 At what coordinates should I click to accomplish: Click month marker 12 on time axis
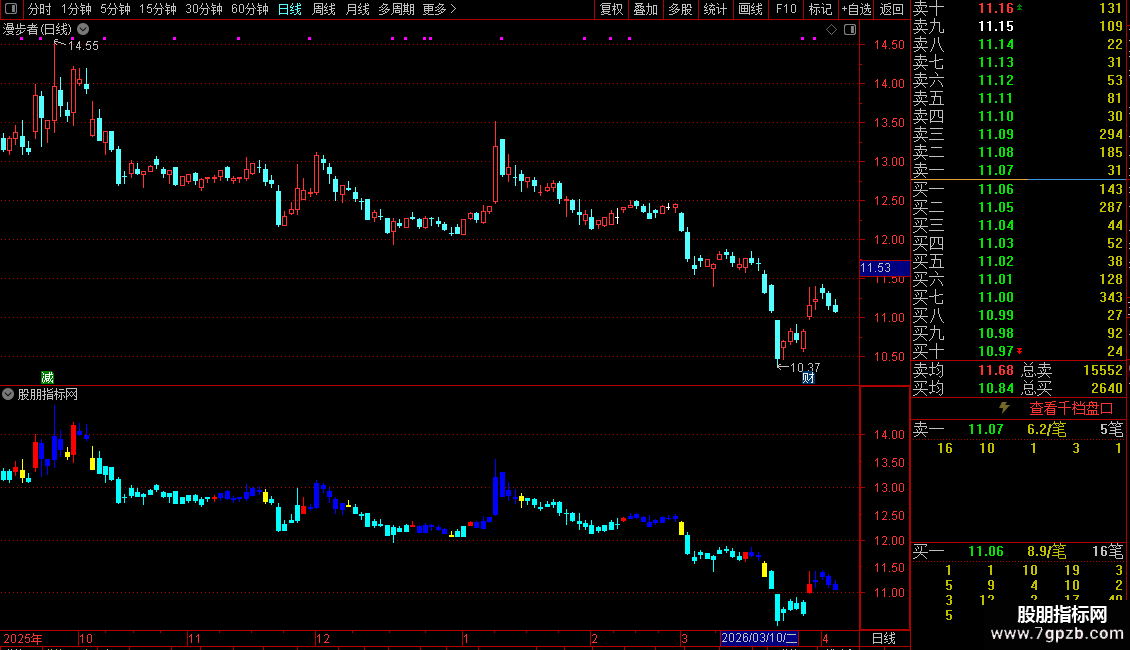coord(323,638)
